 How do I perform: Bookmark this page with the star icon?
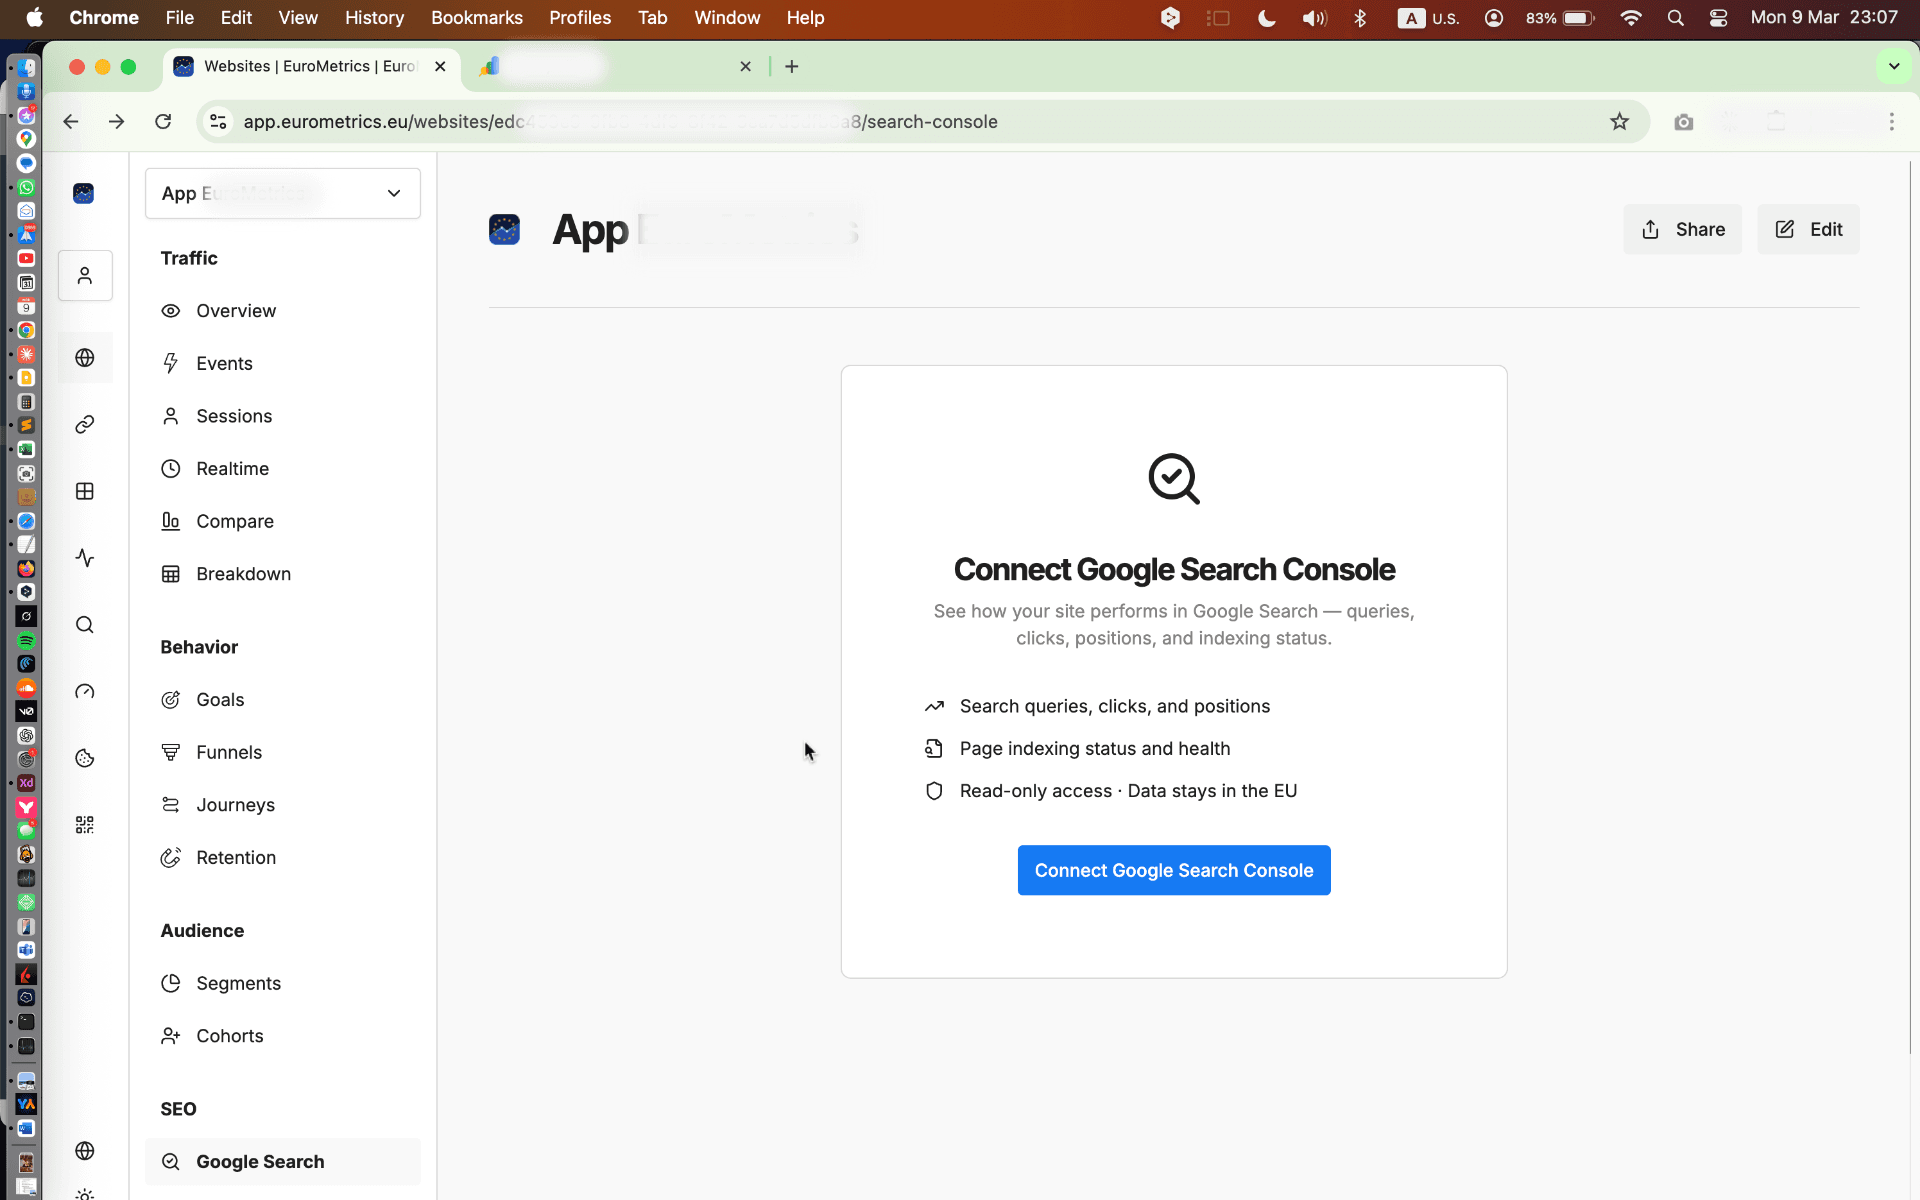[1619, 122]
